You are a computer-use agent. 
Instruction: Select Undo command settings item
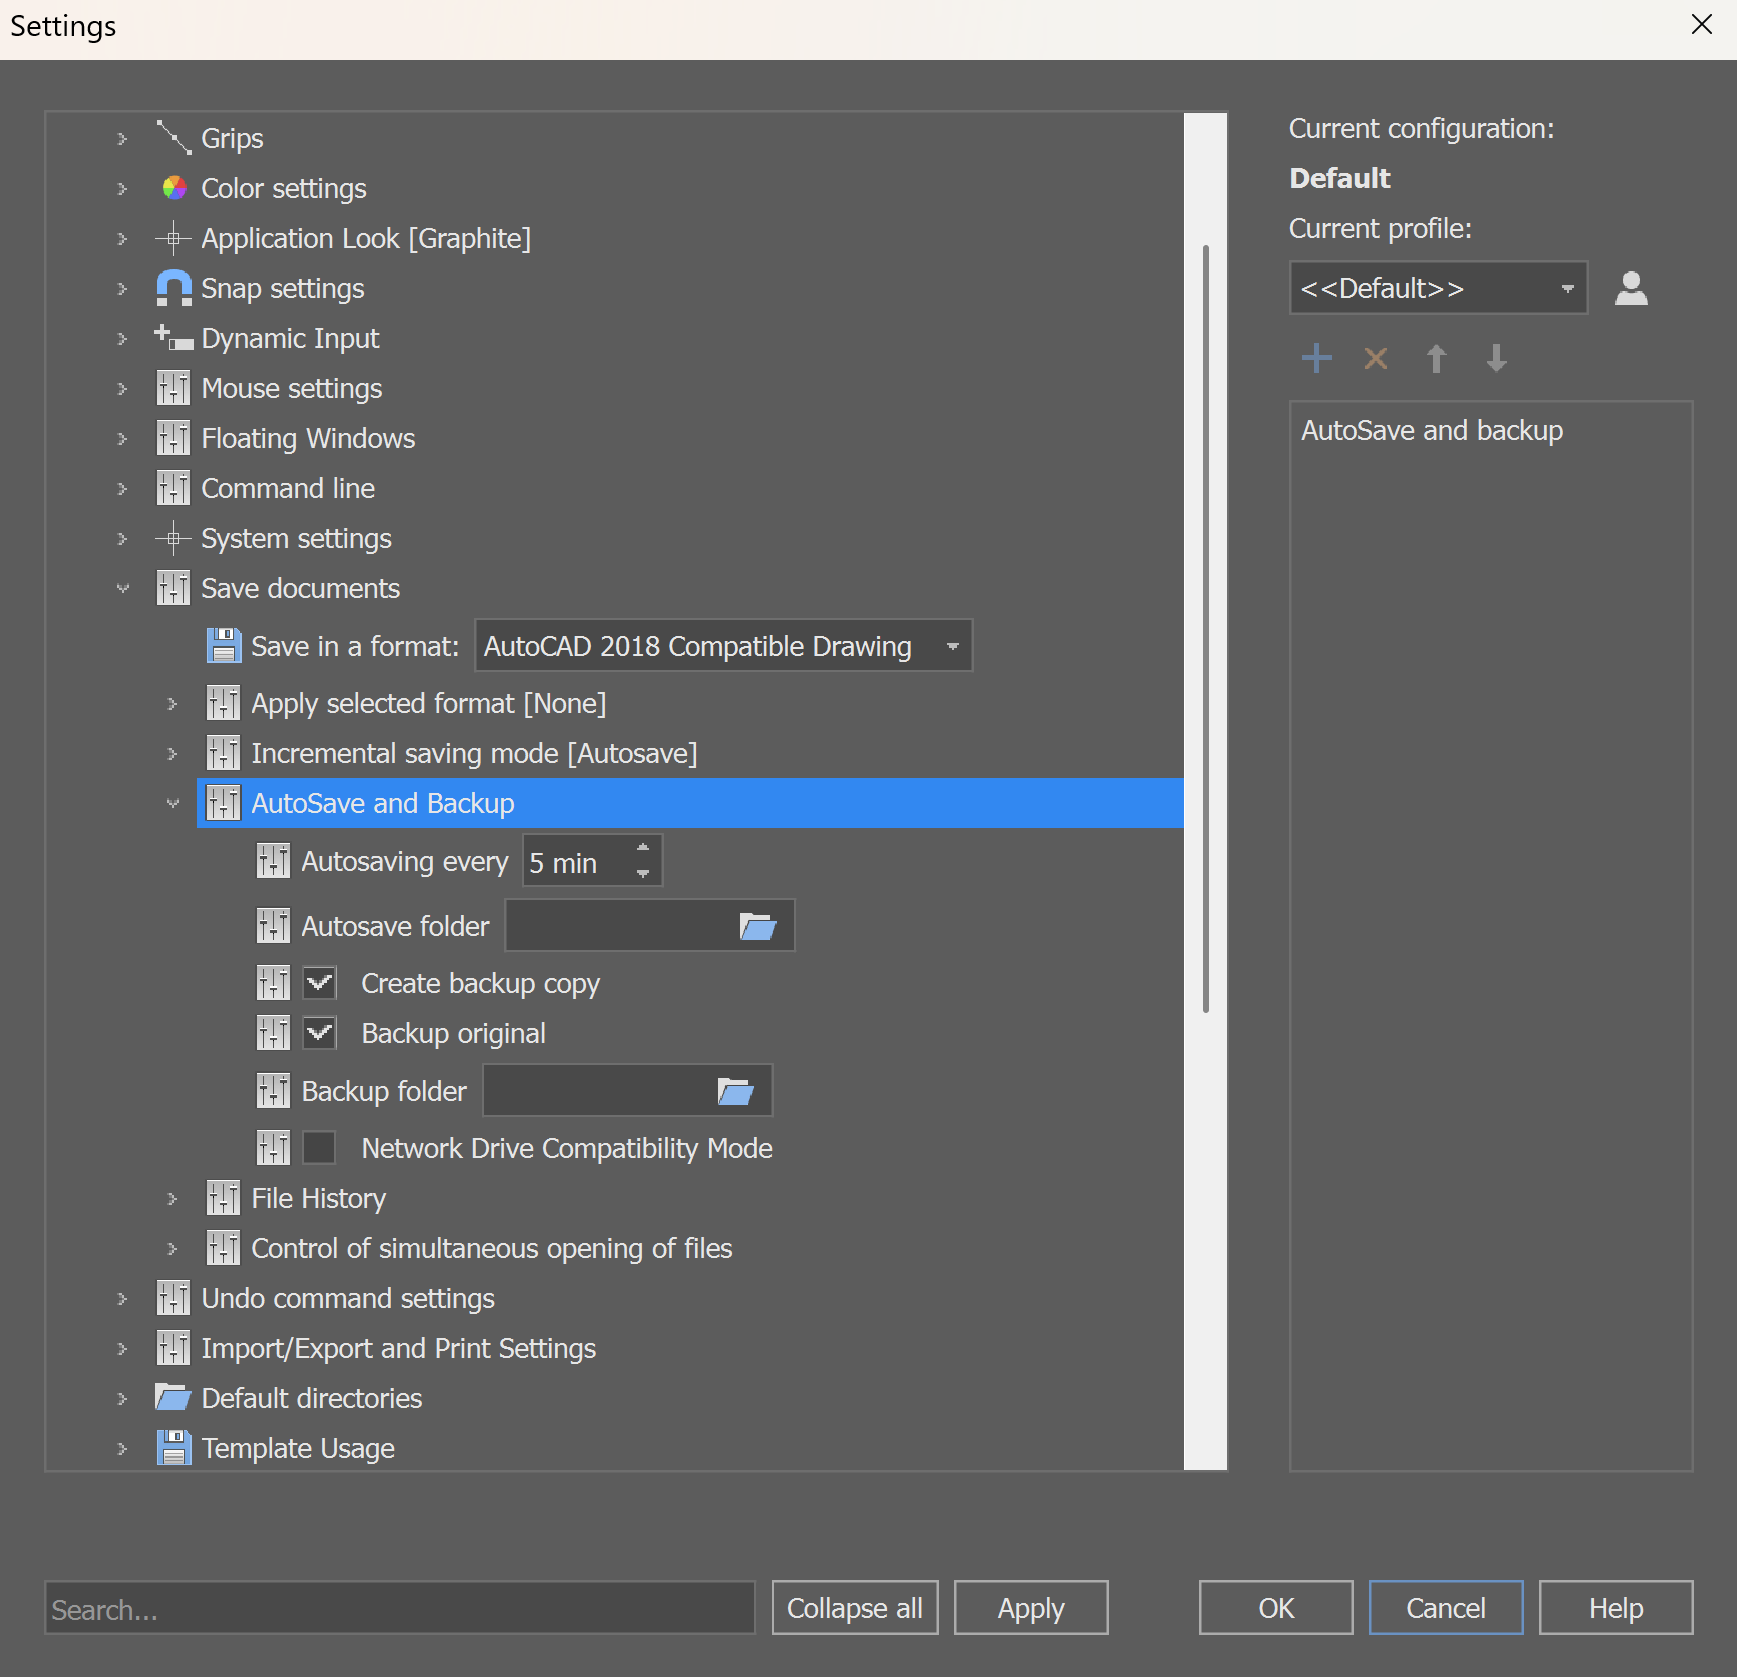(348, 1298)
